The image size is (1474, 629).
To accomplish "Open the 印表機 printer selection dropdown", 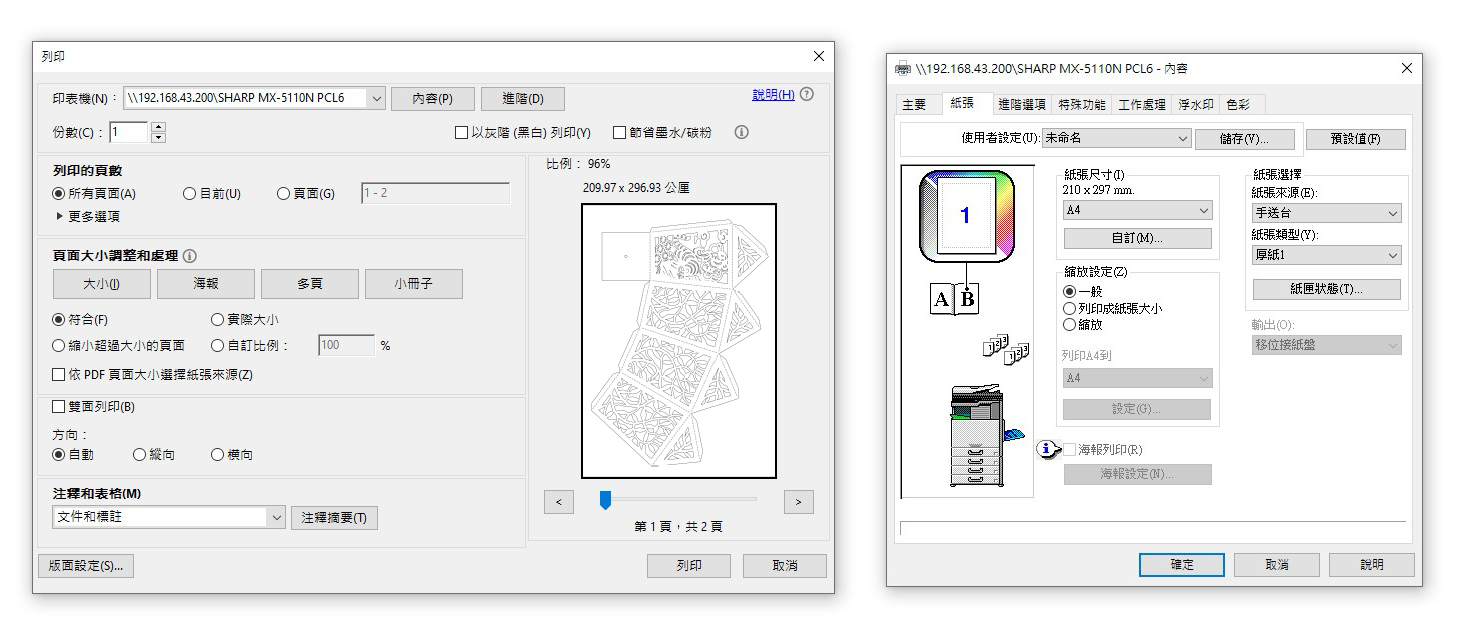I will 377,98.
